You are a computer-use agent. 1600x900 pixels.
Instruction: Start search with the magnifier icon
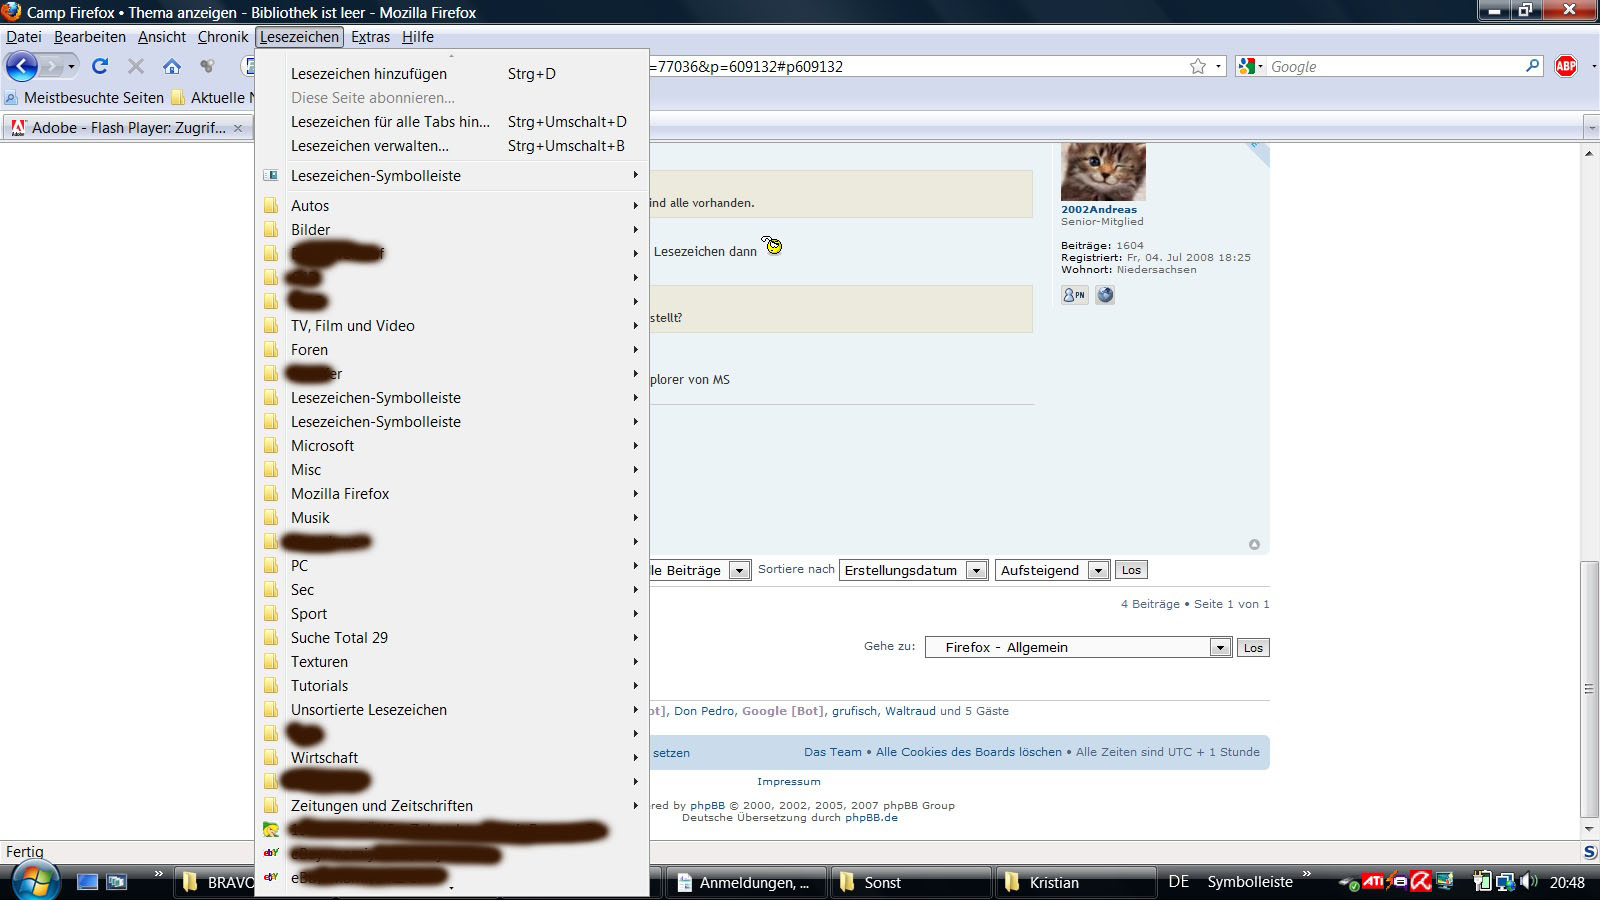point(1532,66)
